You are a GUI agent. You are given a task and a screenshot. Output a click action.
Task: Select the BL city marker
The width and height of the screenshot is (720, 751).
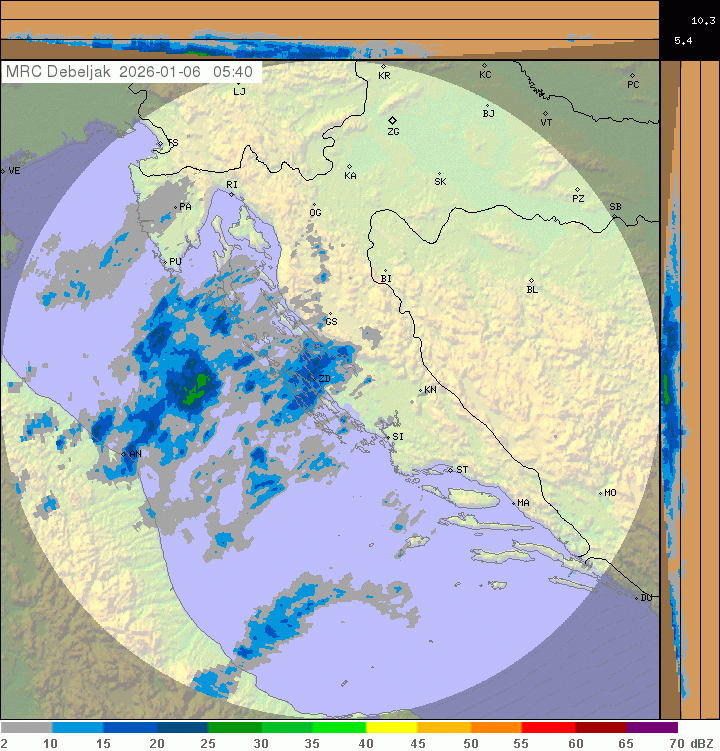(x=531, y=280)
